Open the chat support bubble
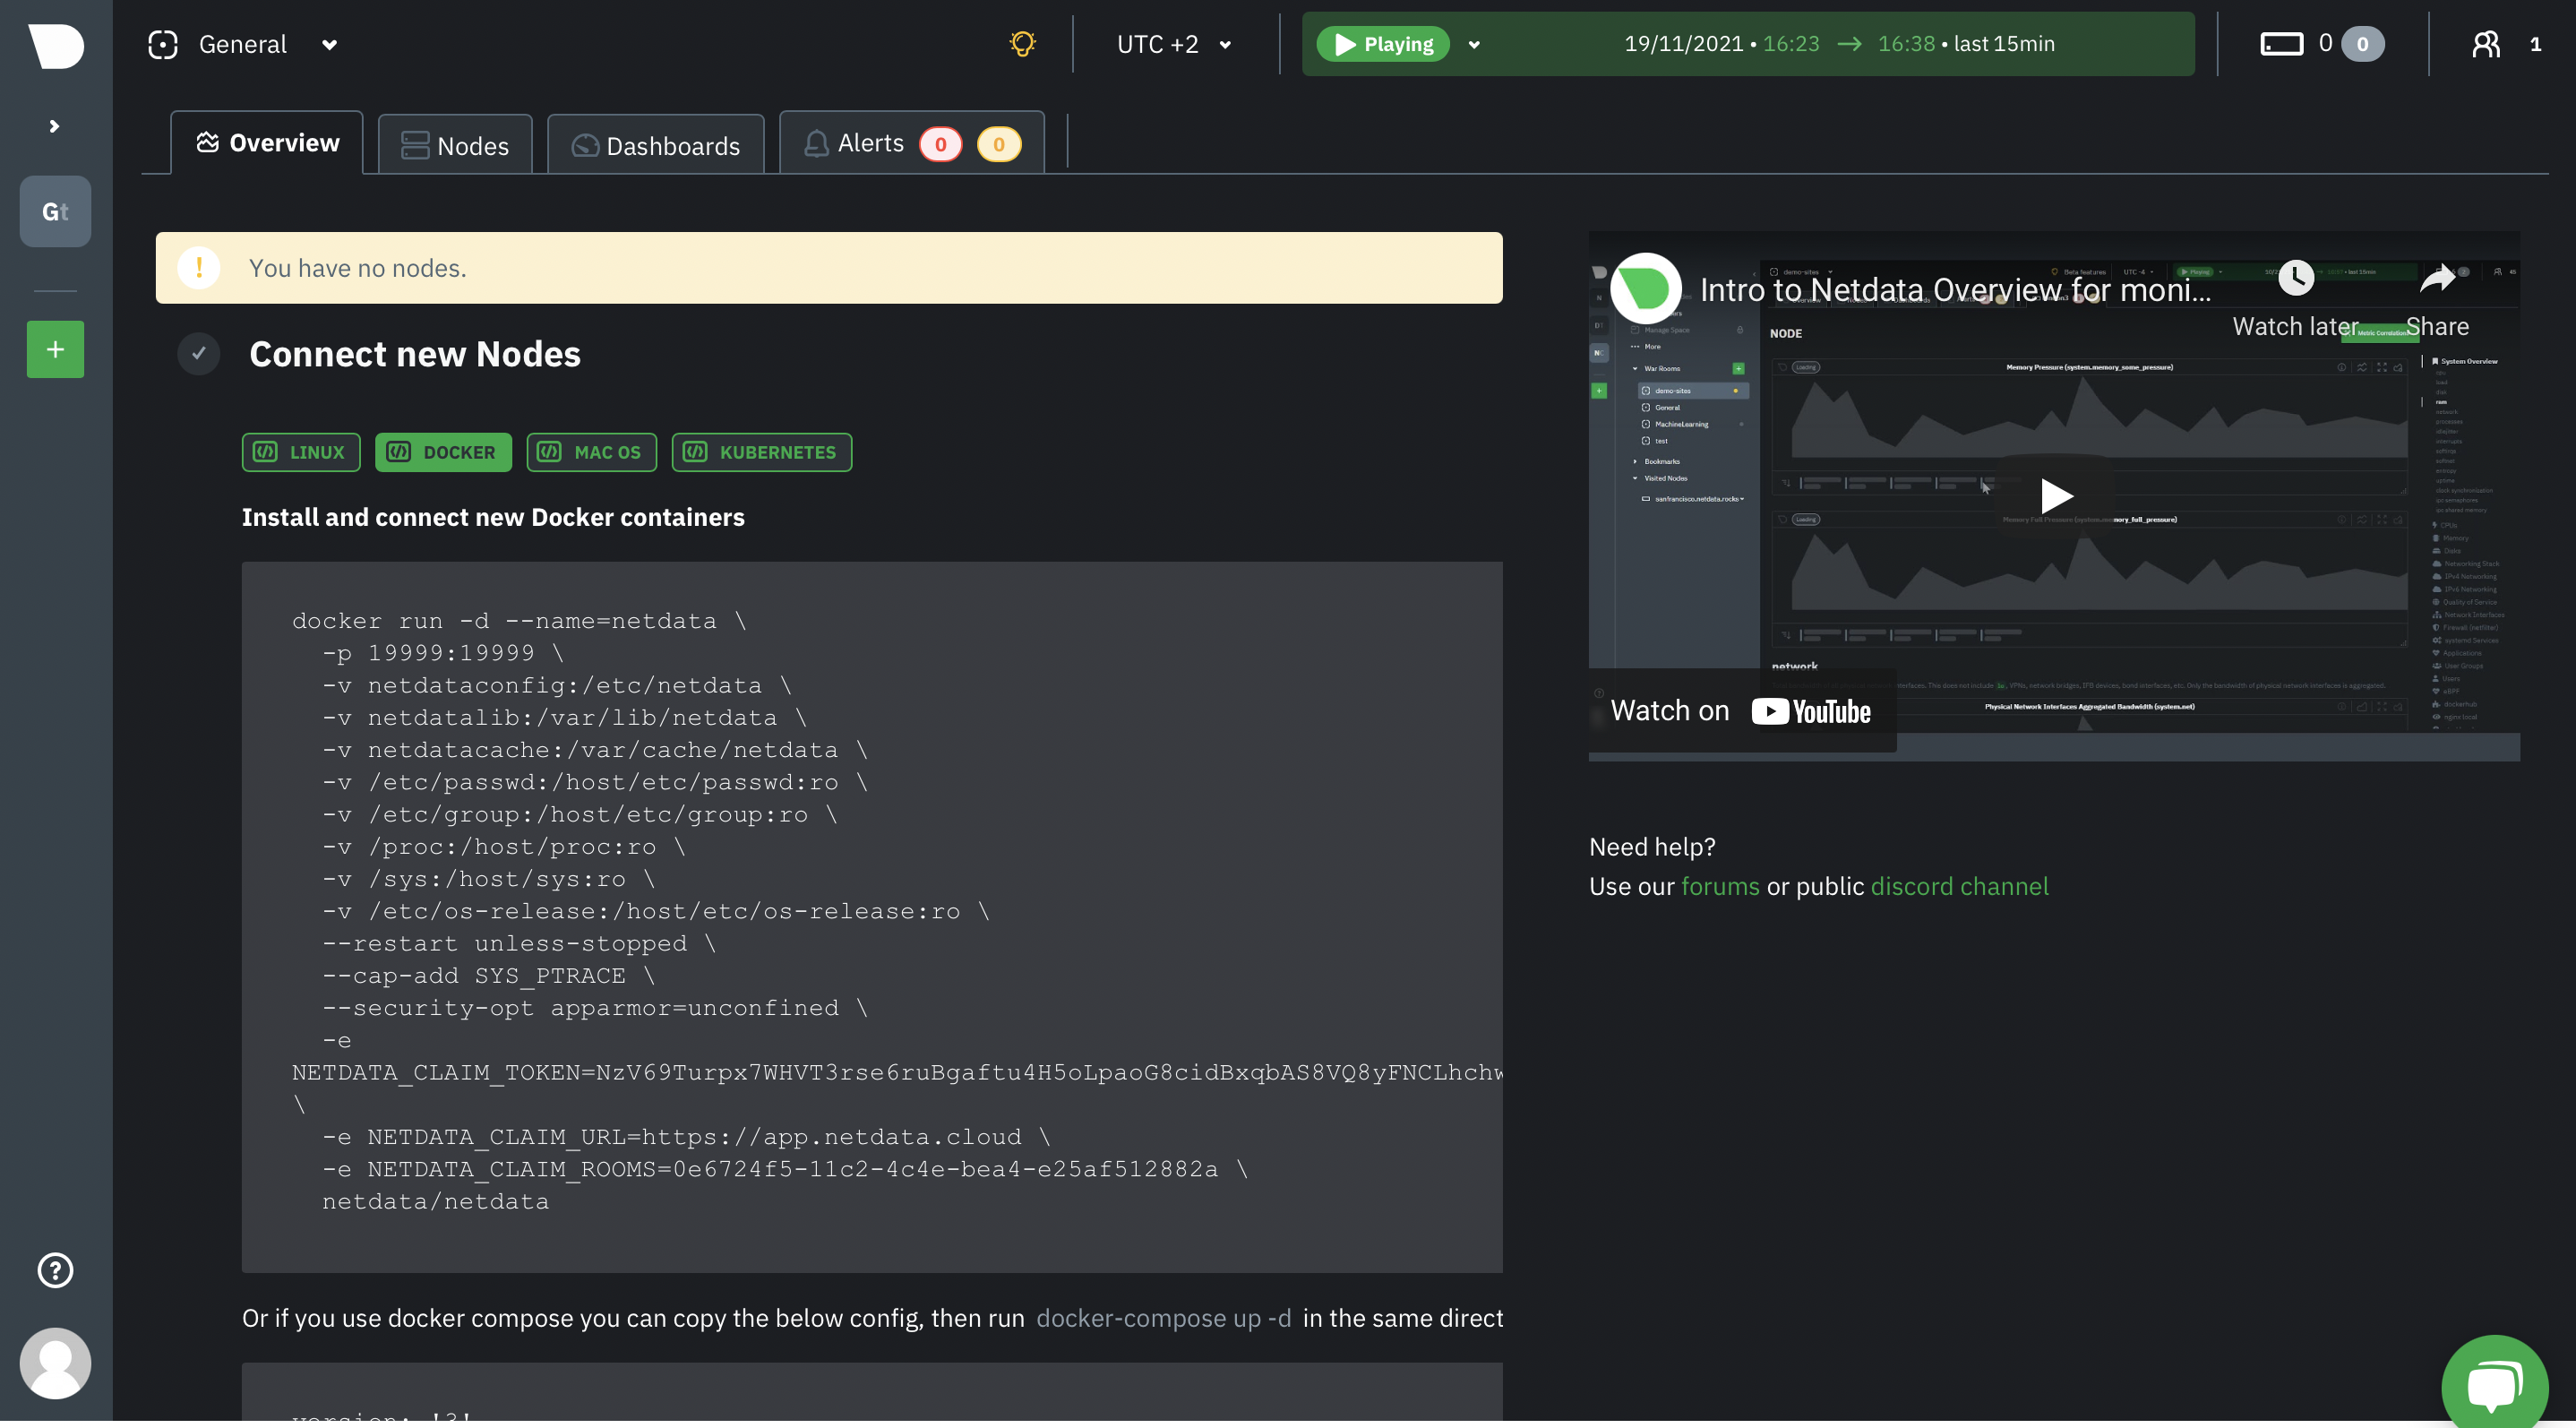Viewport: 2576px width, 1428px height. tap(2494, 1383)
